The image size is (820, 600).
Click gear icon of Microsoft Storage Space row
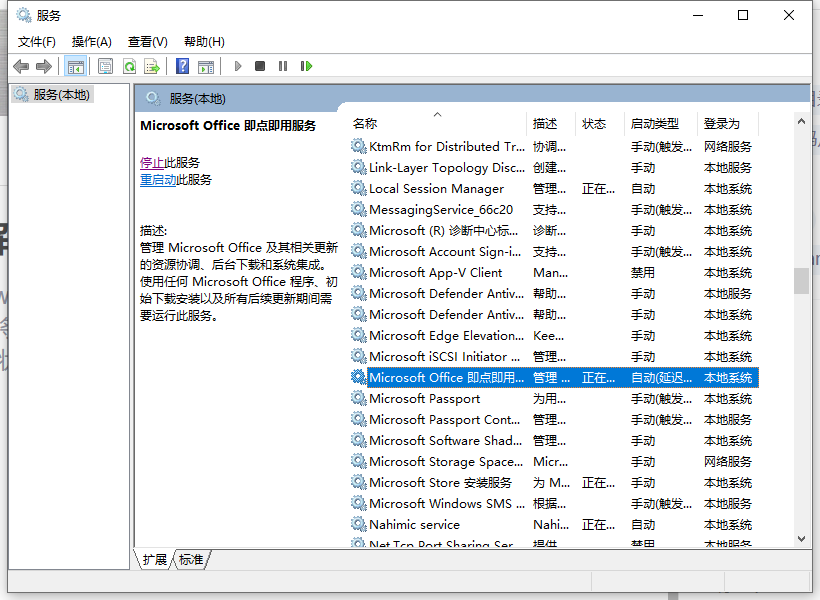point(358,461)
